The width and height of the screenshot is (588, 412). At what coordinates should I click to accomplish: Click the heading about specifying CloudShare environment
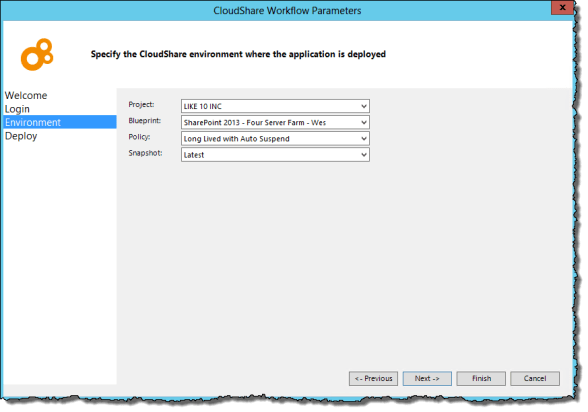pos(238,54)
